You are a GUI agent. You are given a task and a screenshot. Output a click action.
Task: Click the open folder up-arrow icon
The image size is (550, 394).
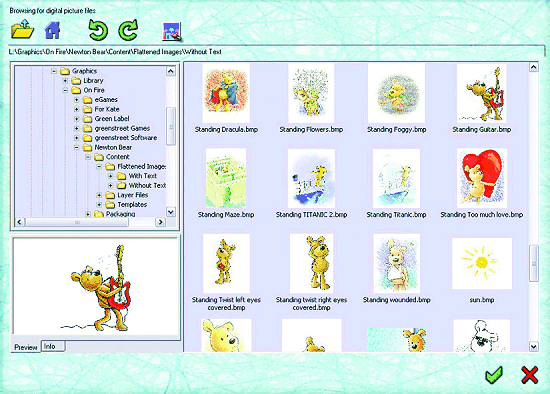(22, 29)
